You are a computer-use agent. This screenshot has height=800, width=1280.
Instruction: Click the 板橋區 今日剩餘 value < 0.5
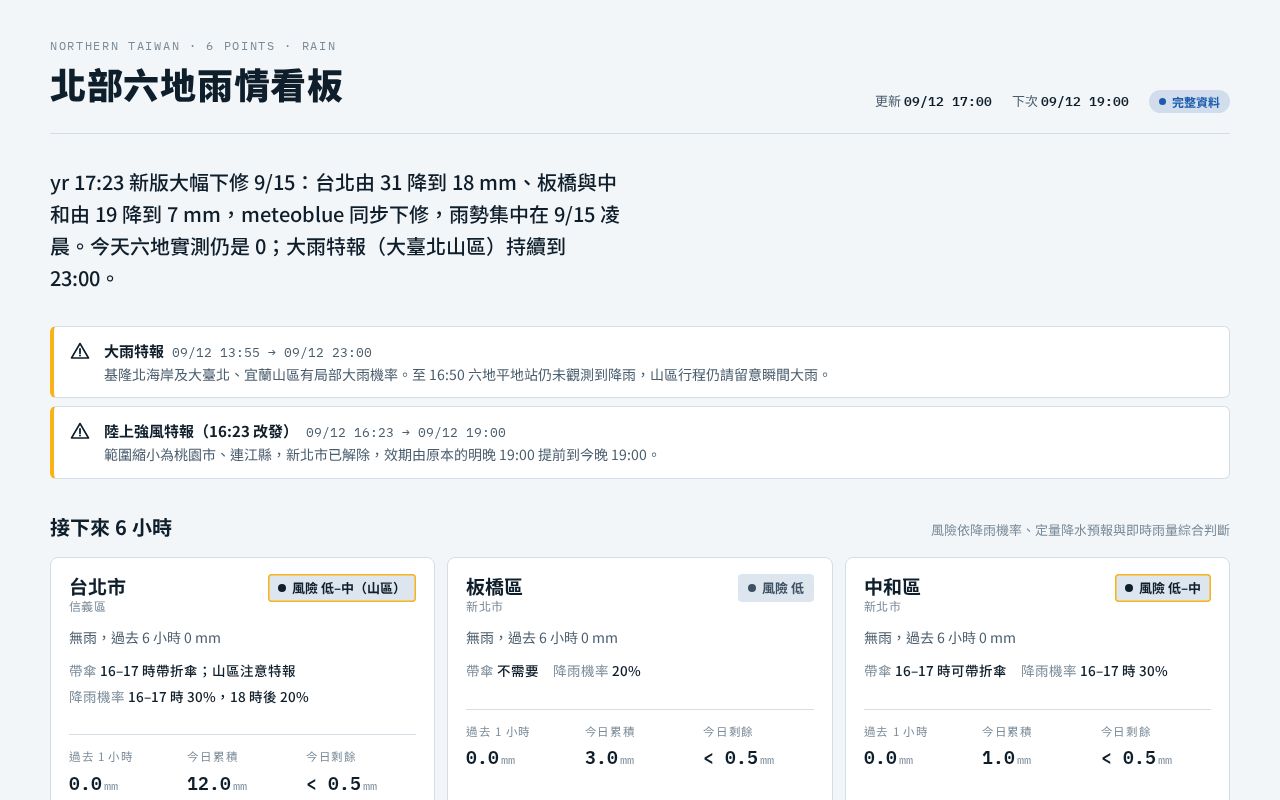click(731, 759)
